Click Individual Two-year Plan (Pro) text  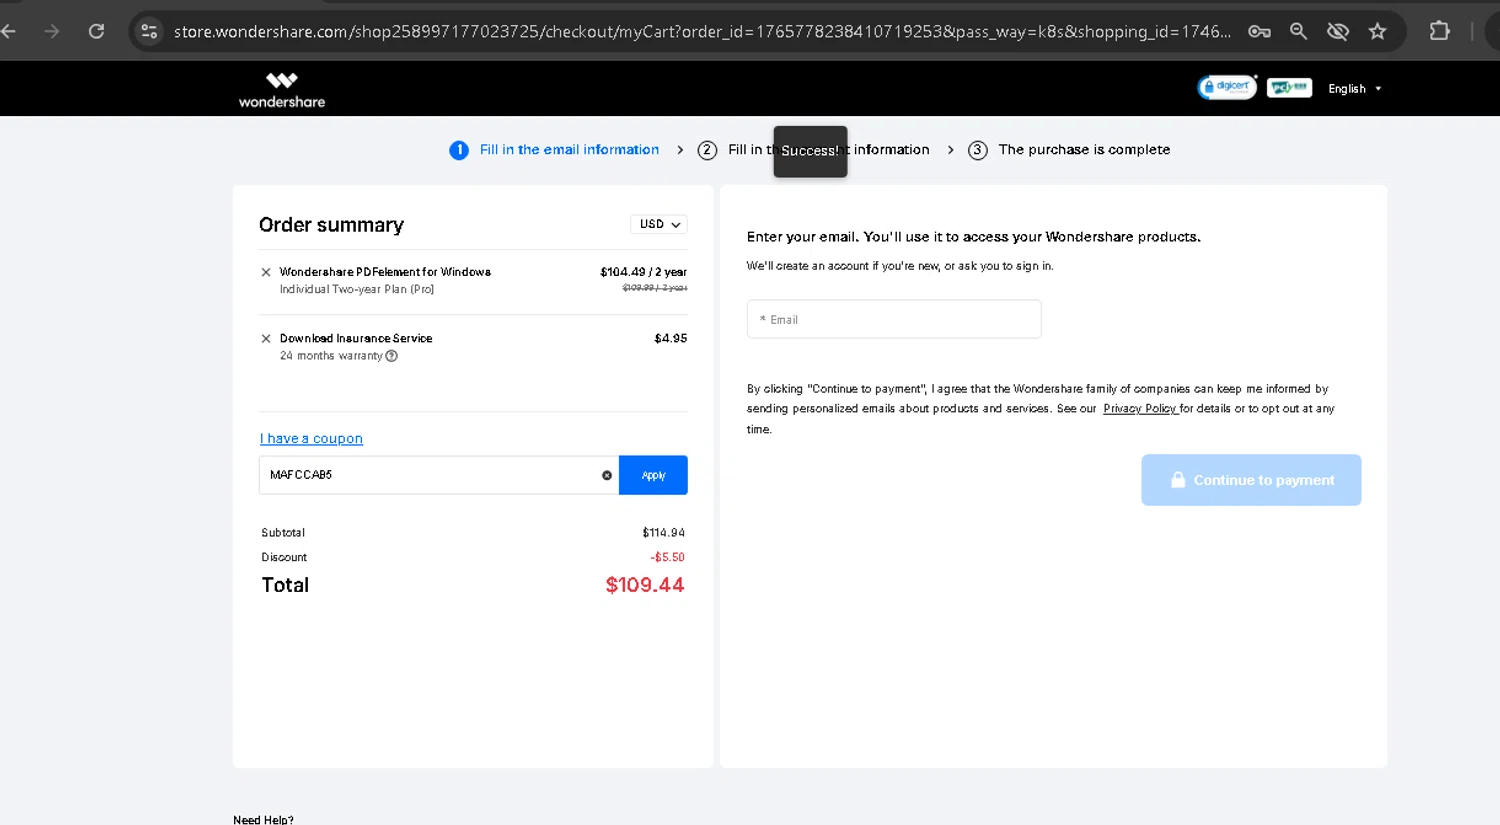357,289
